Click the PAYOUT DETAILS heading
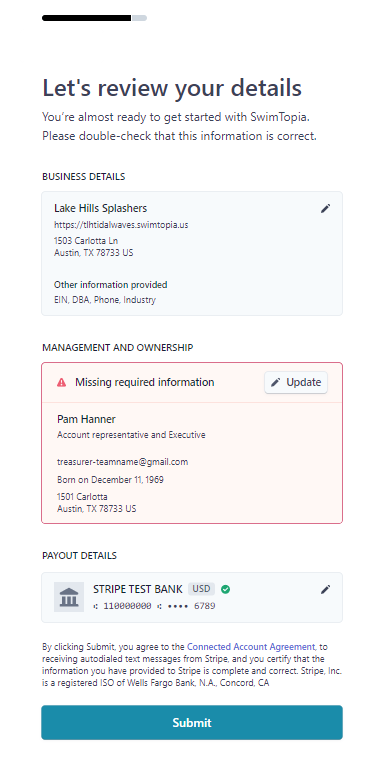Viewport: 390px width, 757px height. click(x=79, y=556)
